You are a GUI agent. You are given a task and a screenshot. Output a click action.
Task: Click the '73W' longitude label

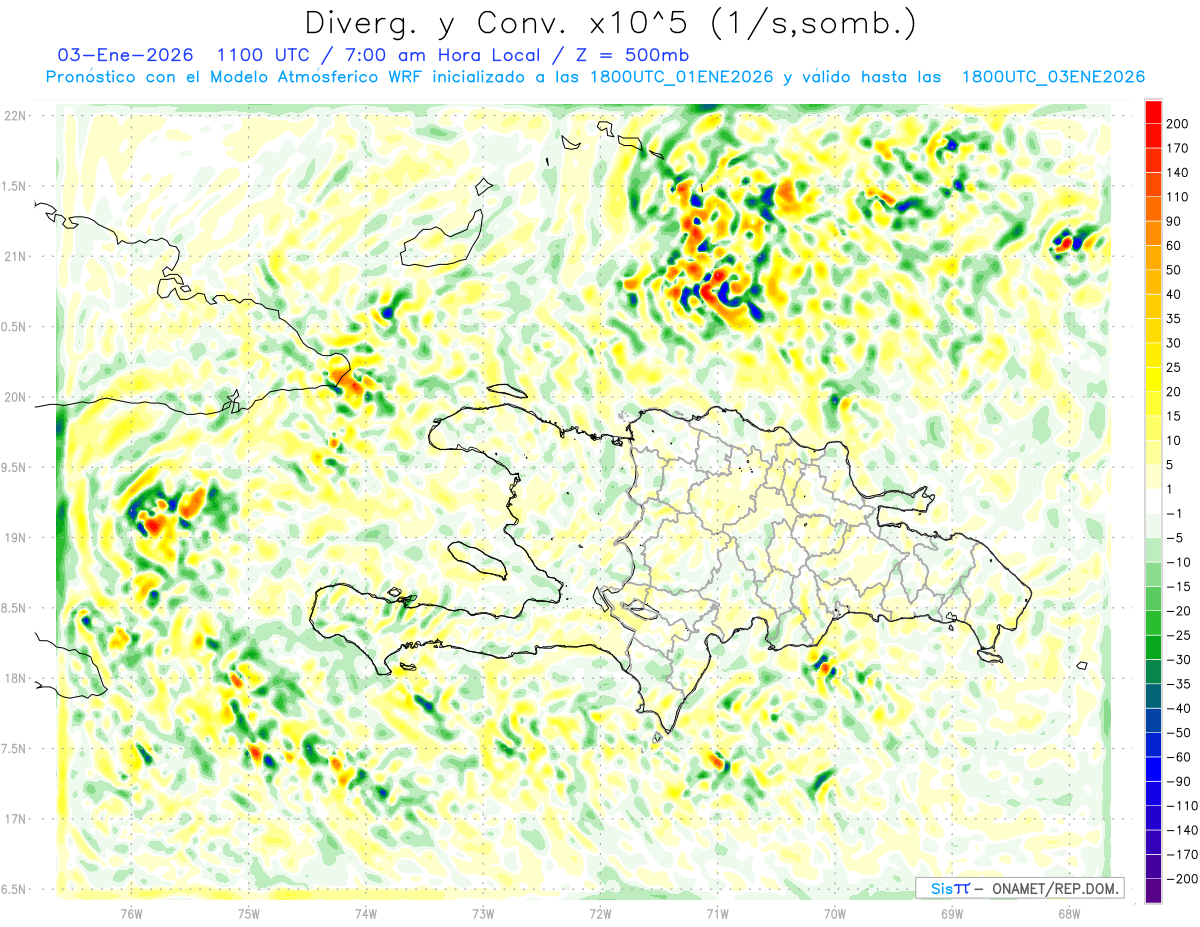[483, 914]
